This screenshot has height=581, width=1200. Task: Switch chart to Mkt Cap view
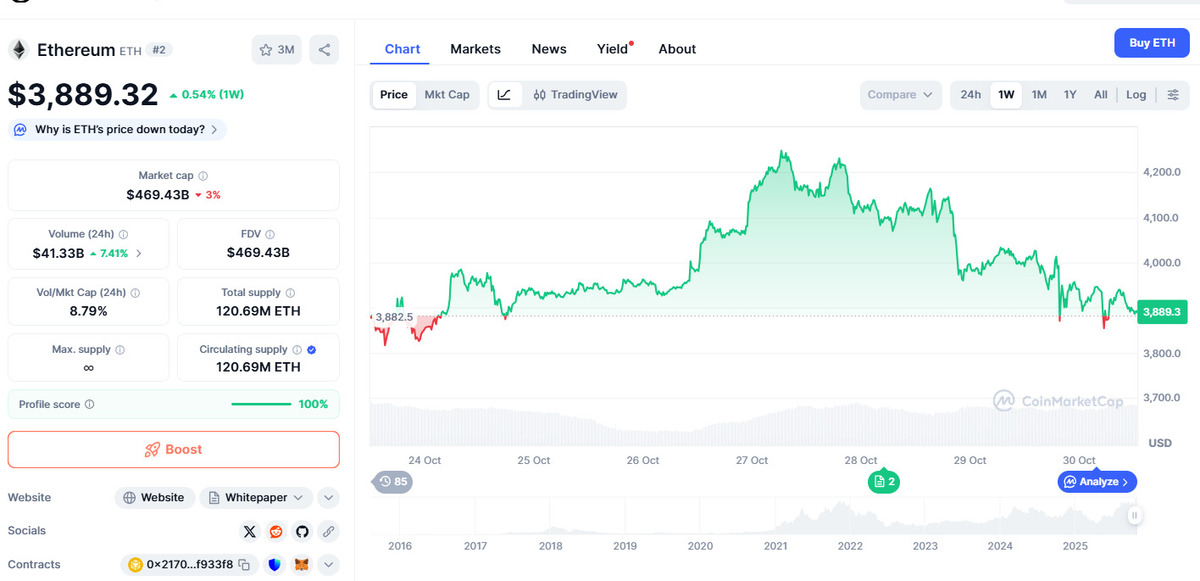pyautogui.click(x=446, y=95)
